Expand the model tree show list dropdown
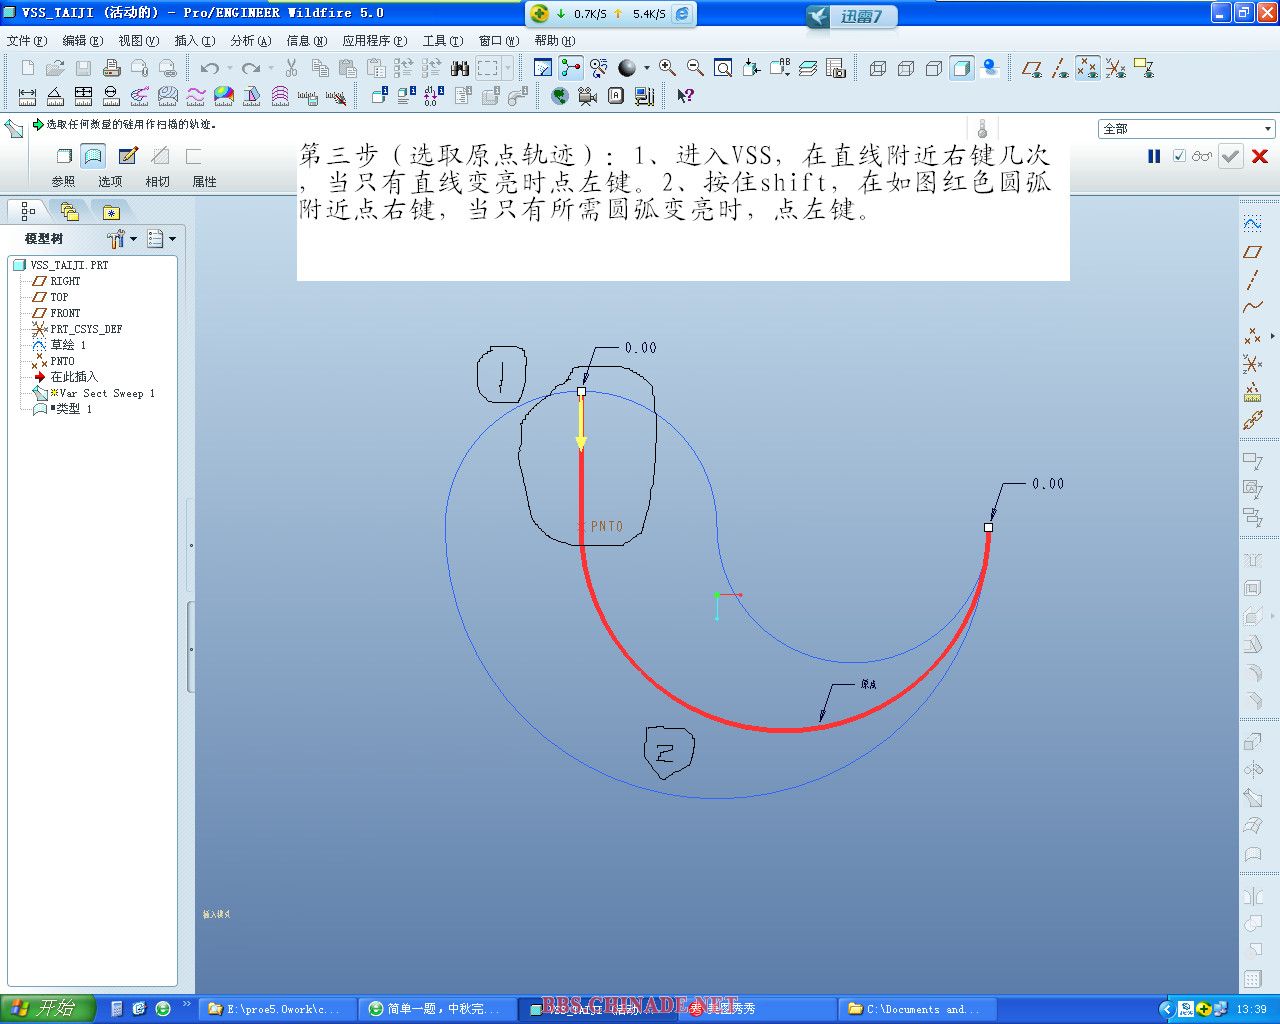1280x1024 pixels. [x=161, y=239]
